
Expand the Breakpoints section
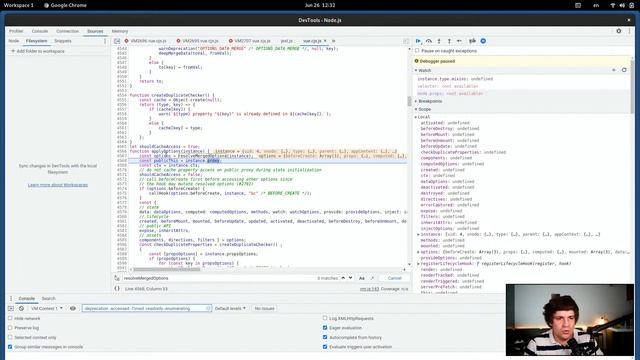(428, 101)
